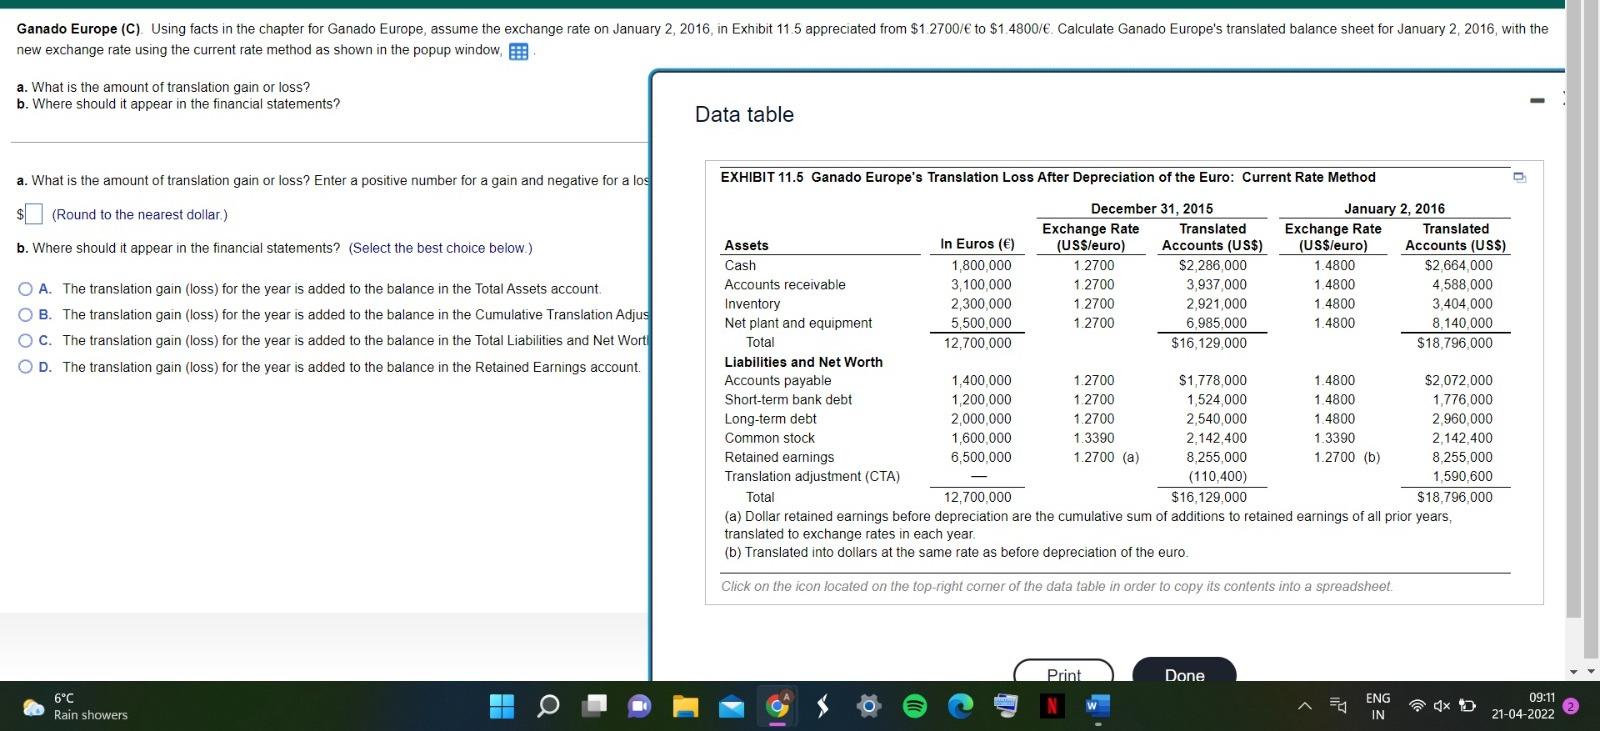Show hidden system tray icons
This screenshot has width=1600, height=731.
click(1305, 707)
